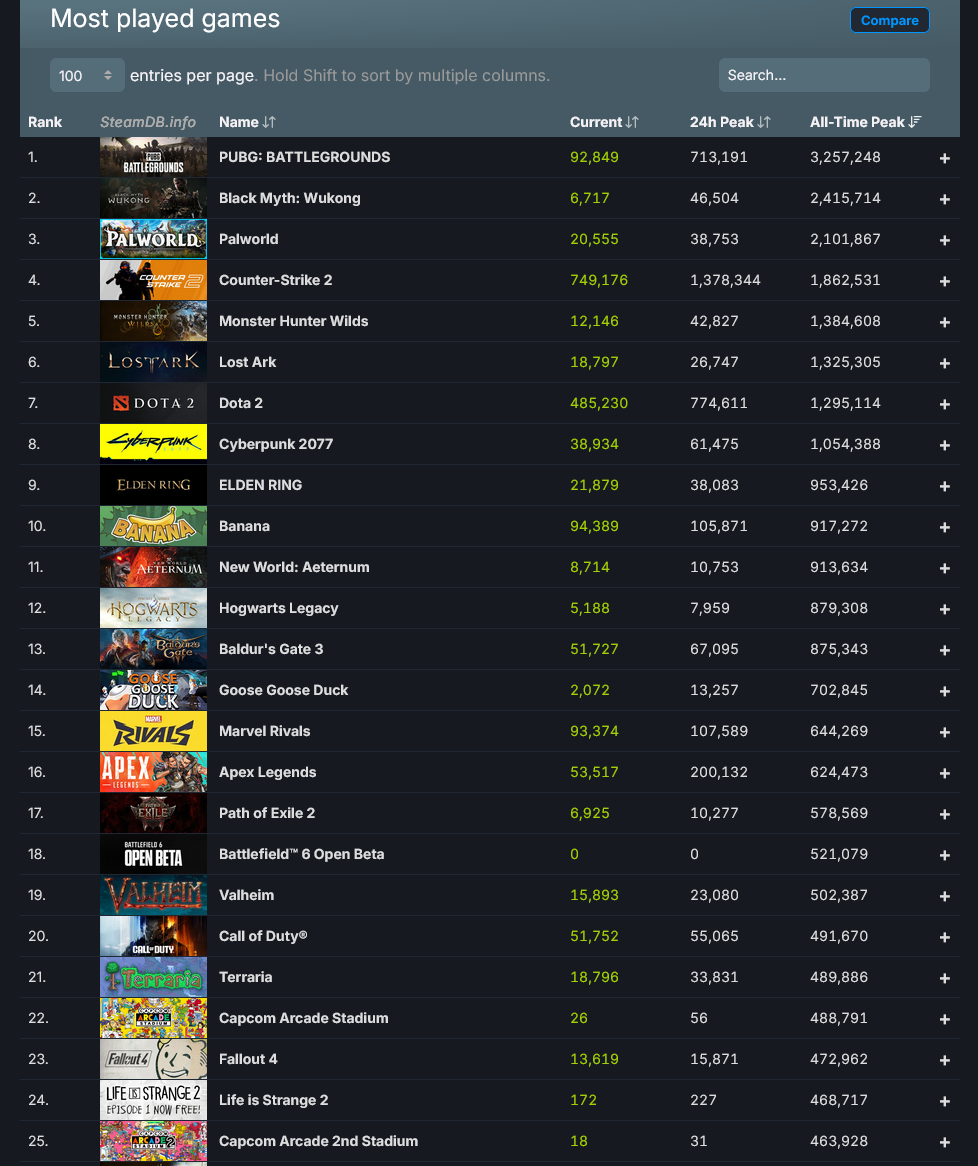Expand the PUBG: BATTLEGROUNDS row plus icon
The image size is (978, 1166).
pyautogui.click(x=945, y=158)
